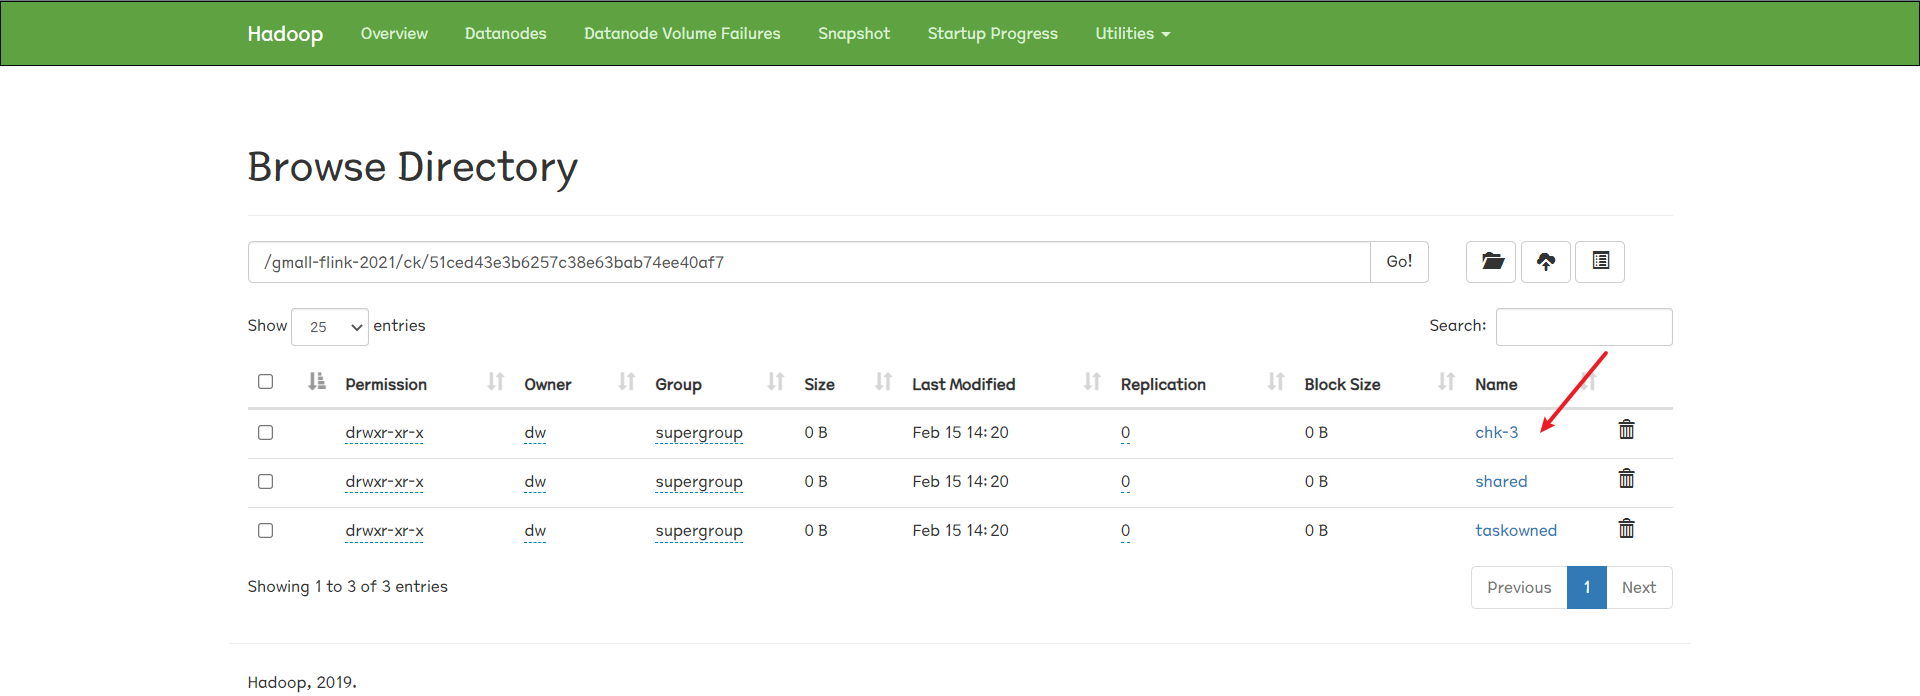Check the checkbox for the shared row
The height and width of the screenshot is (696, 1920).
(x=265, y=481)
